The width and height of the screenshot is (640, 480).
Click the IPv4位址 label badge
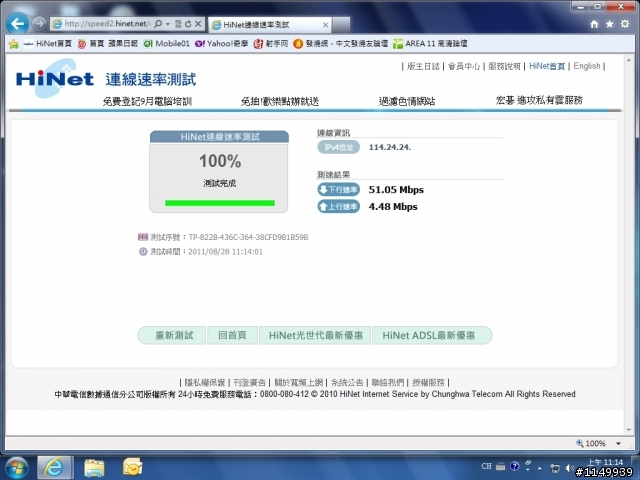pyautogui.click(x=338, y=147)
